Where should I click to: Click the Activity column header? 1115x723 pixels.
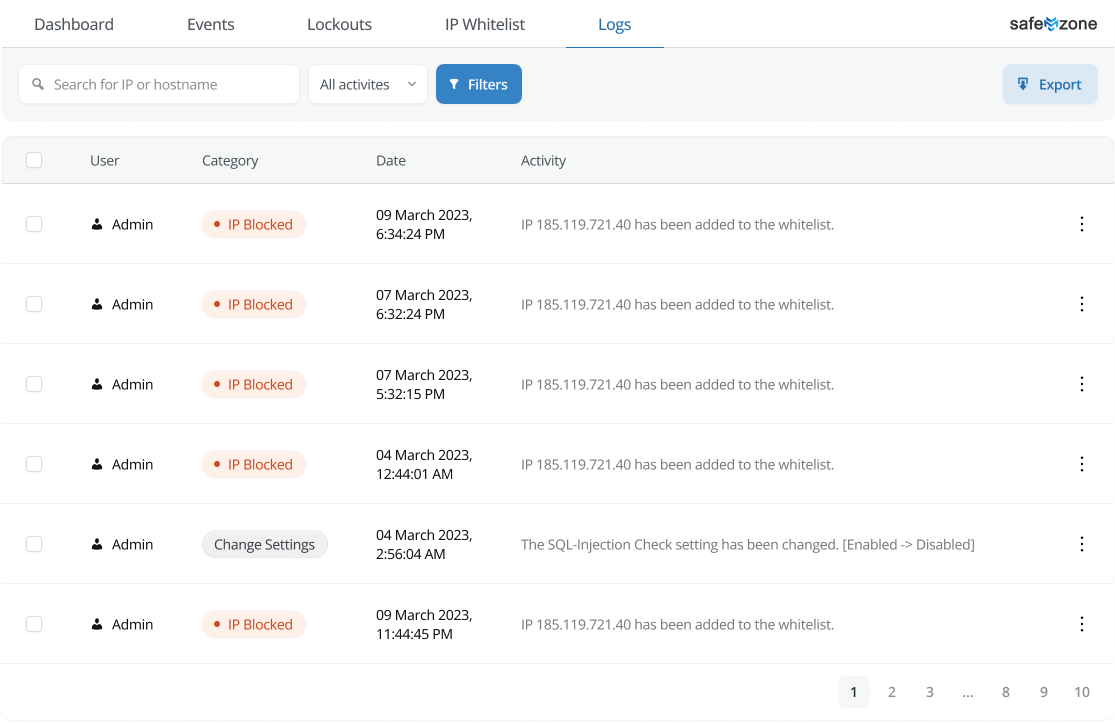(543, 160)
